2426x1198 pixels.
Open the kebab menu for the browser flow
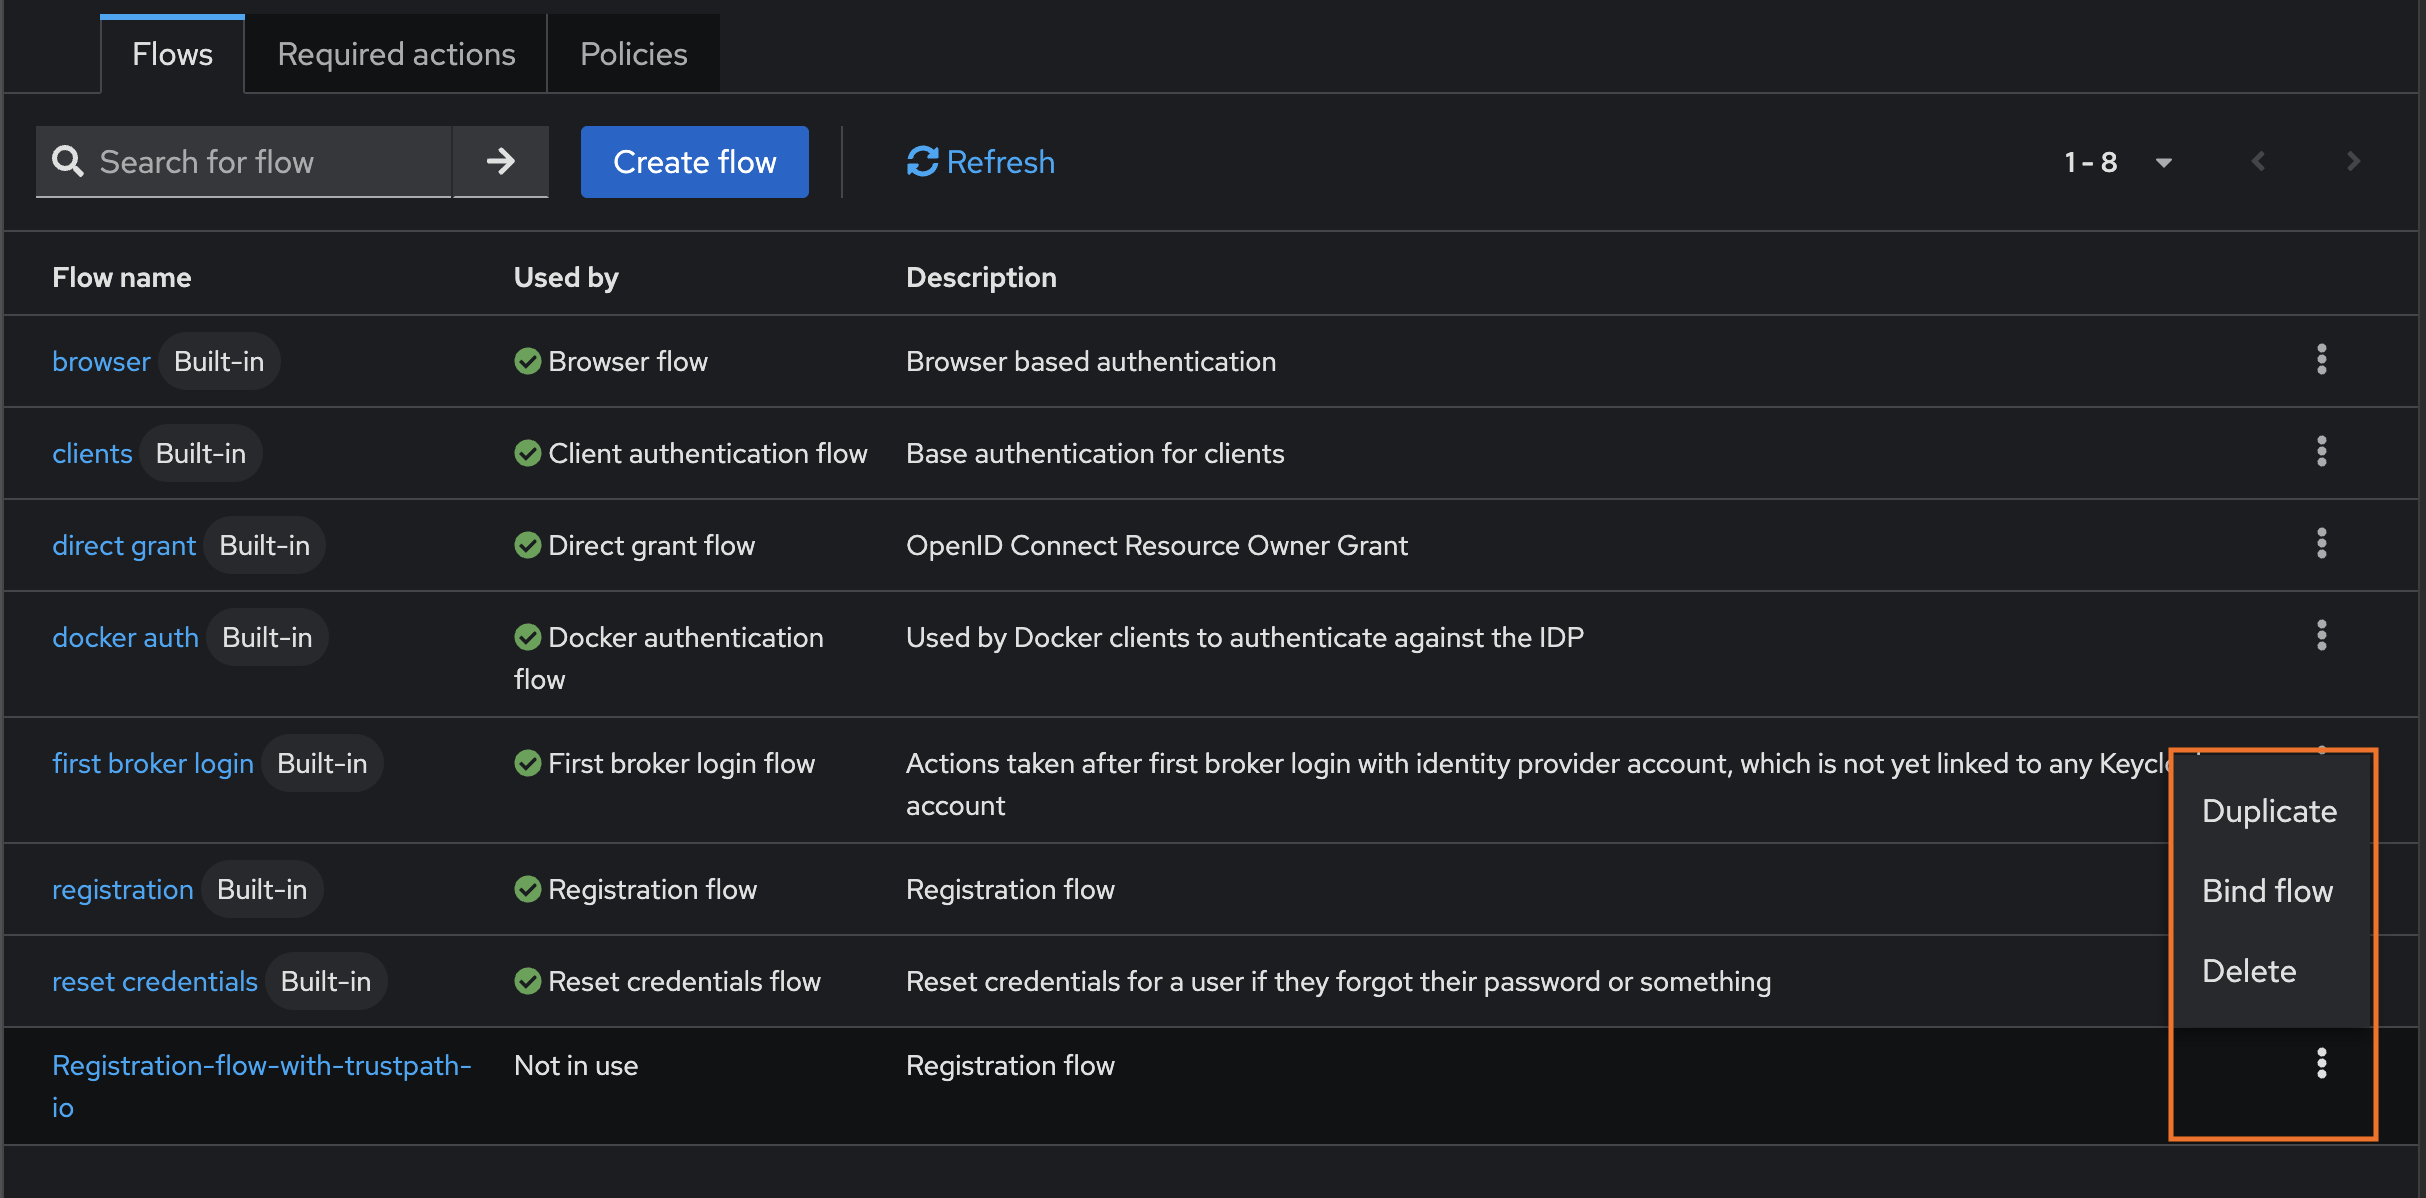click(2321, 361)
